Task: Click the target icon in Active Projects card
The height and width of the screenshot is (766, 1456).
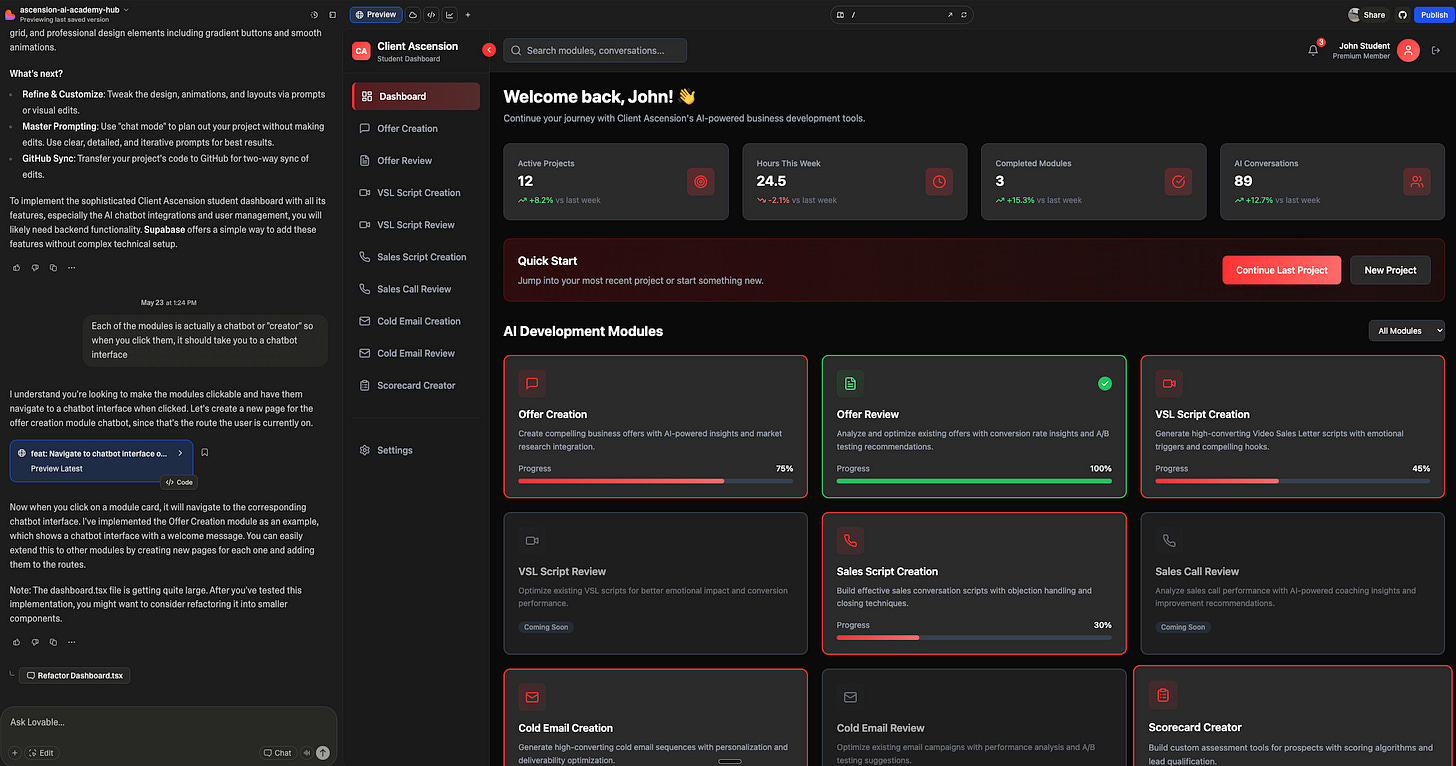Action: pos(700,181)
